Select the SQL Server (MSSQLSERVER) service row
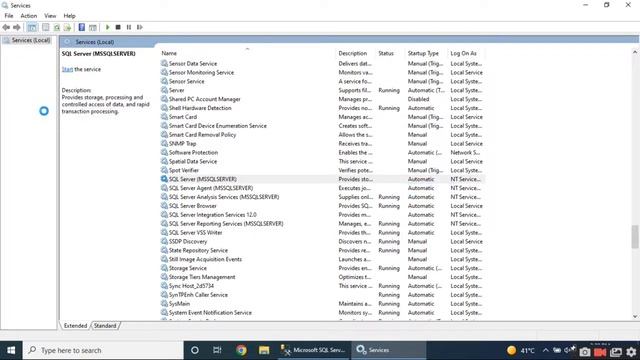 [322, 179]
